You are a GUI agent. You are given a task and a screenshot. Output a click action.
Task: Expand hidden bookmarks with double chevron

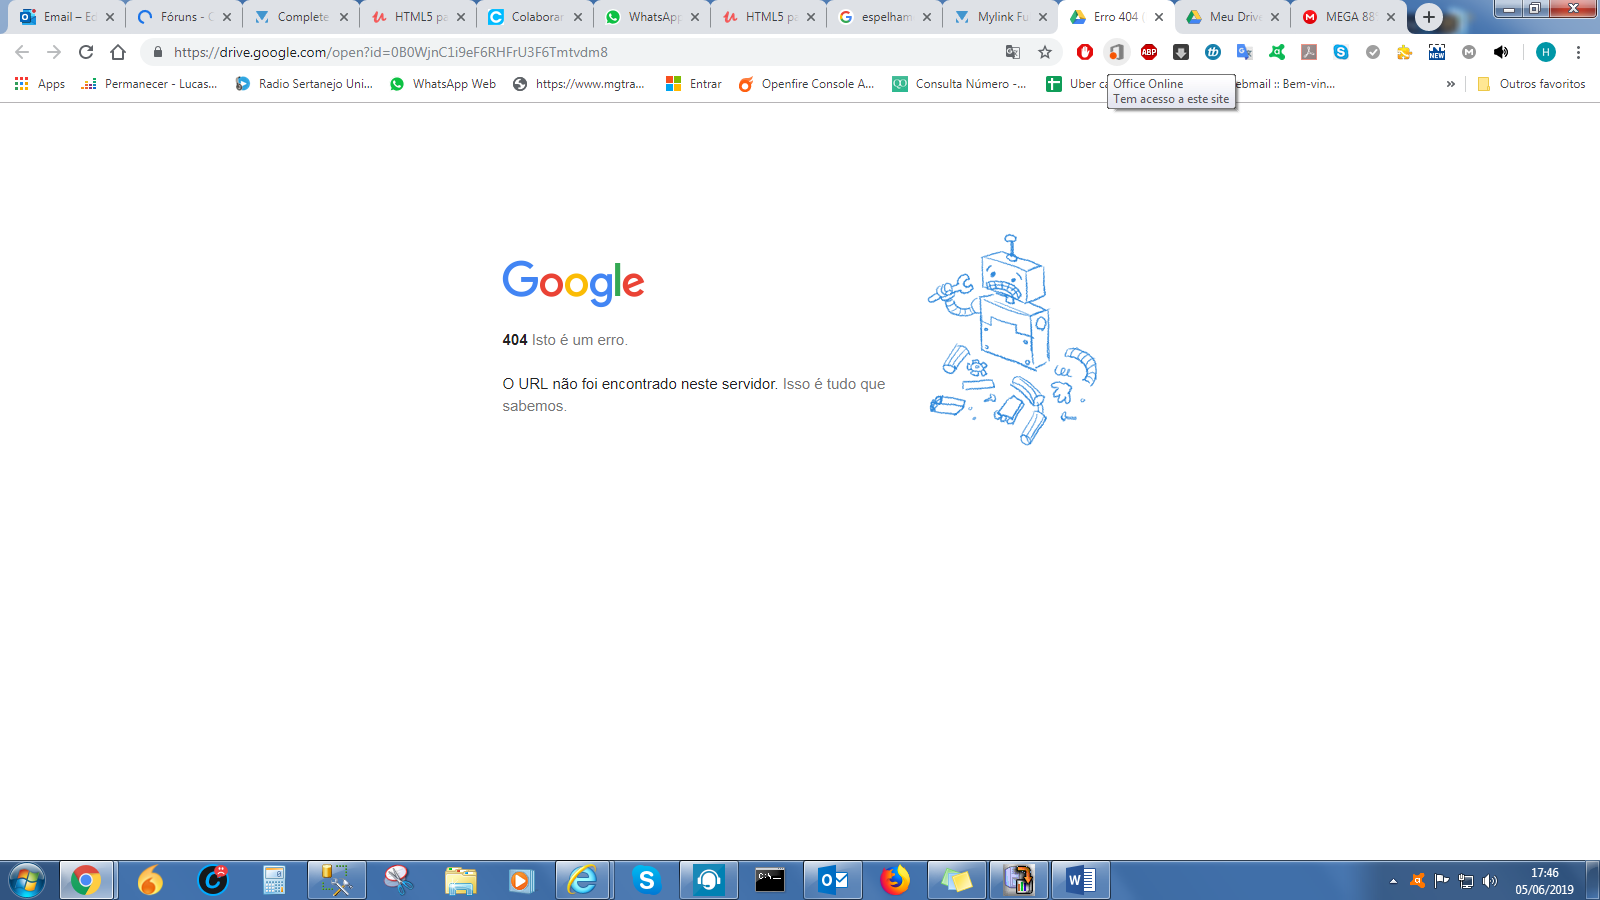tap(1450, 84)
